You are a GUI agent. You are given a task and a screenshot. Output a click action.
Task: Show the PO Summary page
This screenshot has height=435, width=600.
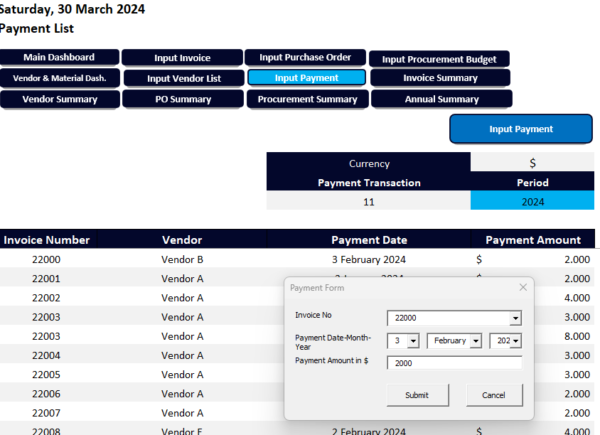(x=182, y=99)
